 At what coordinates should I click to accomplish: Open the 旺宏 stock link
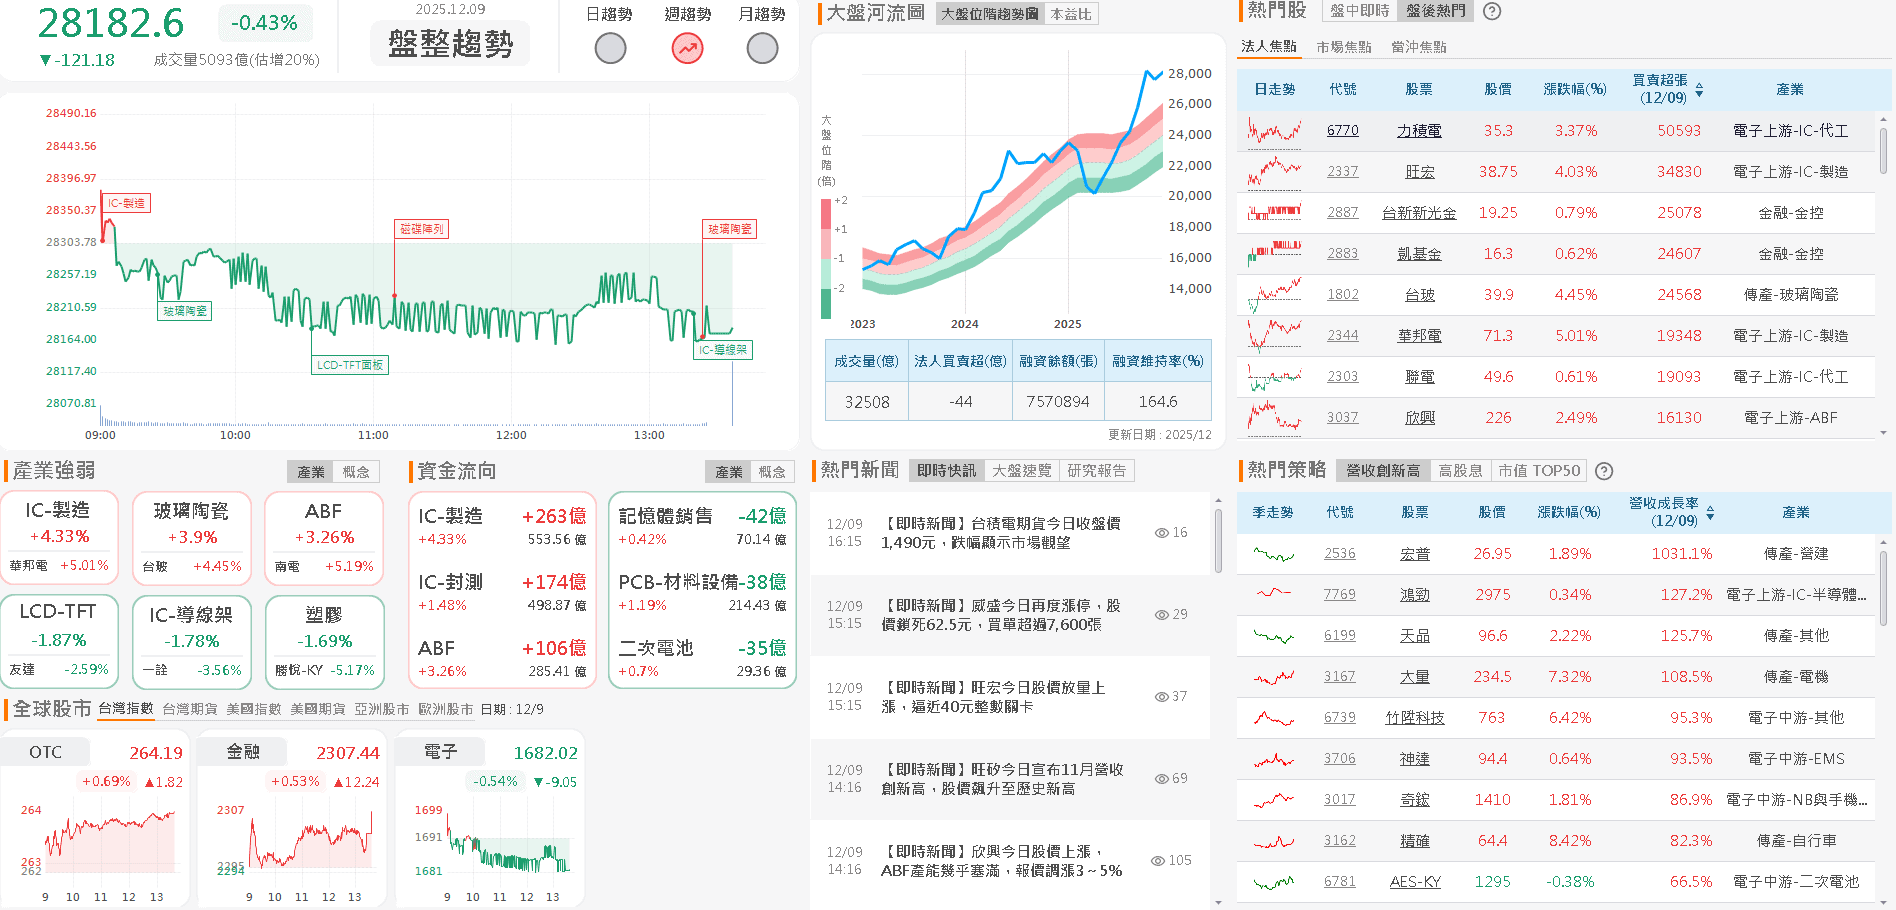coord(1418,171)
